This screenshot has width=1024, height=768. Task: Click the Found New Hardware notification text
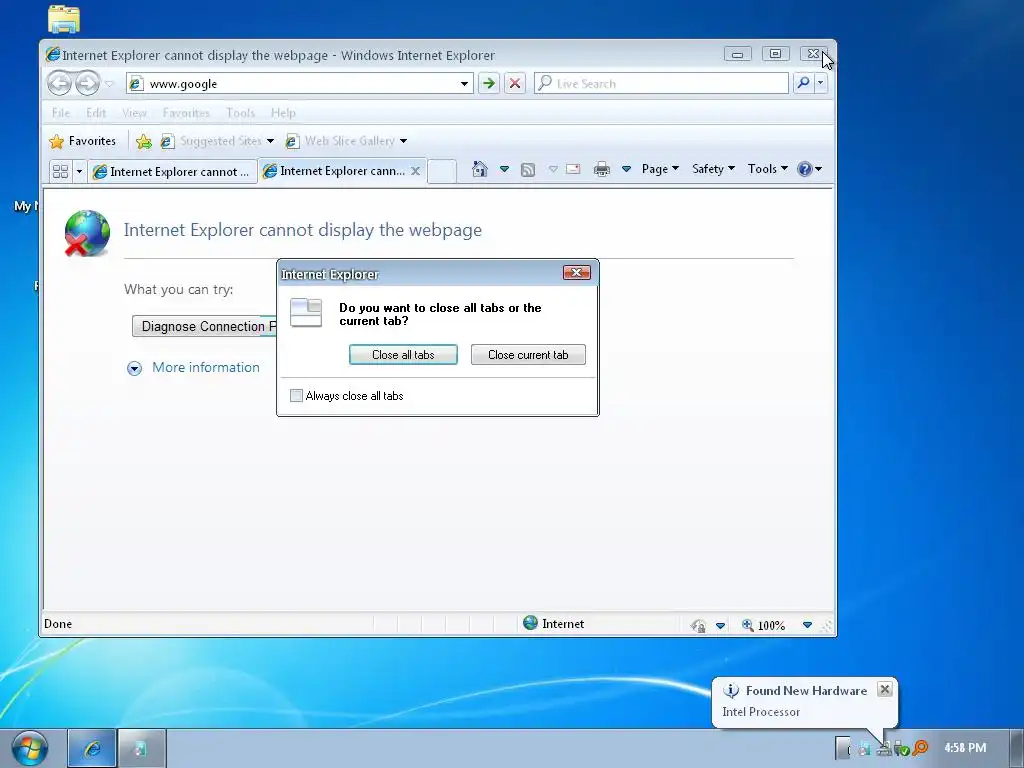point(807,690)
